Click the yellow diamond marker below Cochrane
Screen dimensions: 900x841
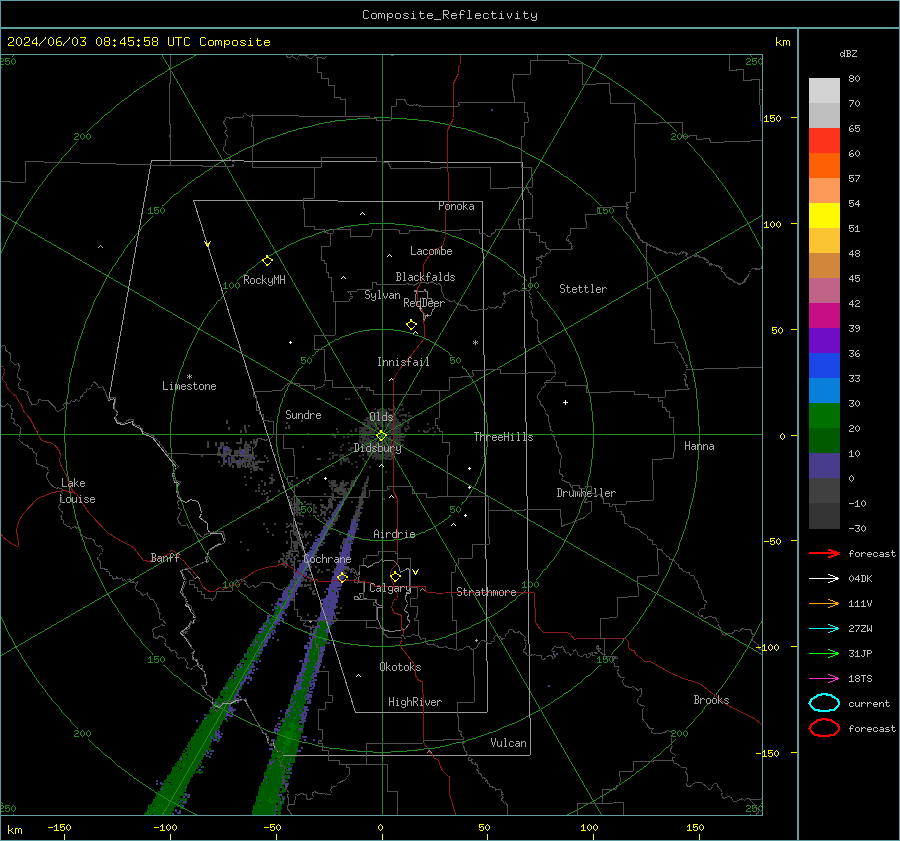click(343, 577)
